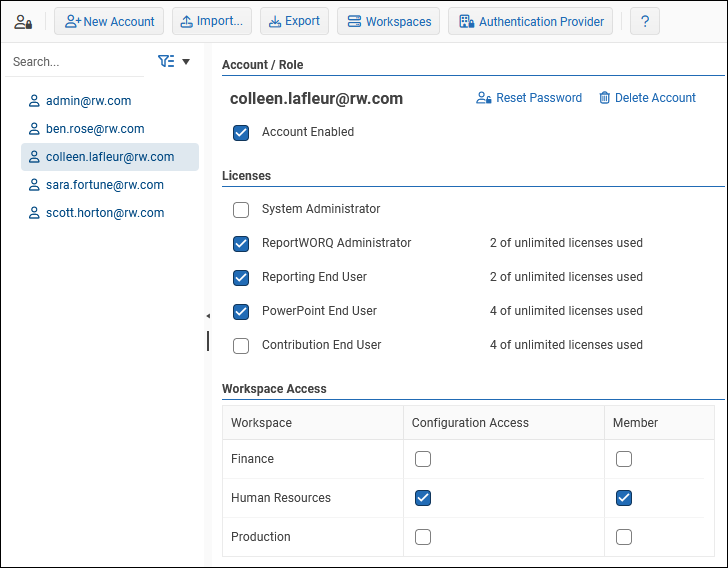Screen dimensions: 728x568
Task: Check the Contribution End User license
Action: [x=241, y=346]
